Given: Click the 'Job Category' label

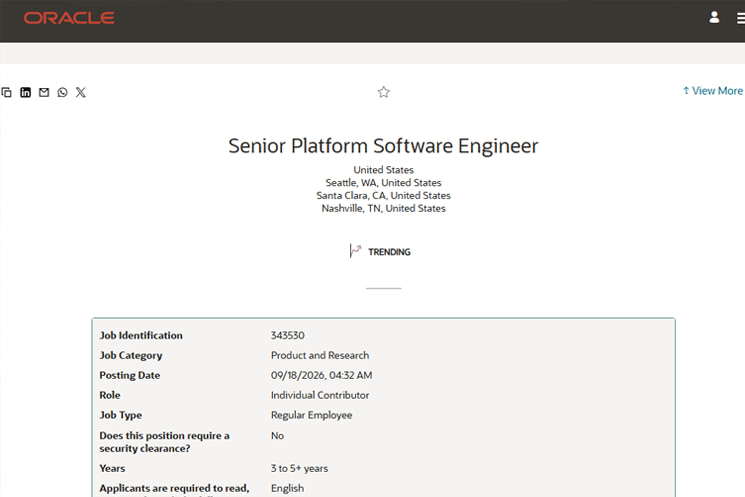Looking at the screenshot, I should (131, 355).
